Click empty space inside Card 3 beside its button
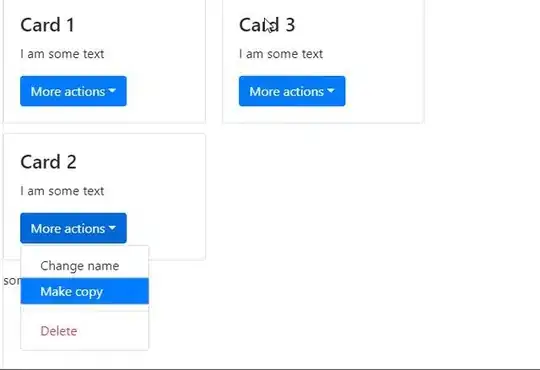 click(384, 91)
